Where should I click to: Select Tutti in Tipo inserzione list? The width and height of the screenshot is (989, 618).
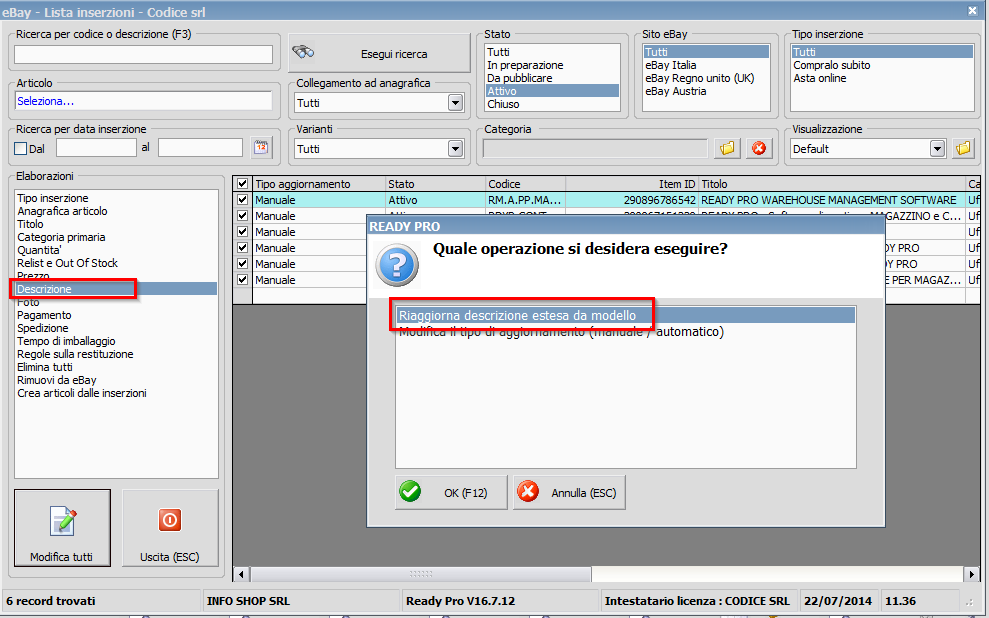(882, 52)
